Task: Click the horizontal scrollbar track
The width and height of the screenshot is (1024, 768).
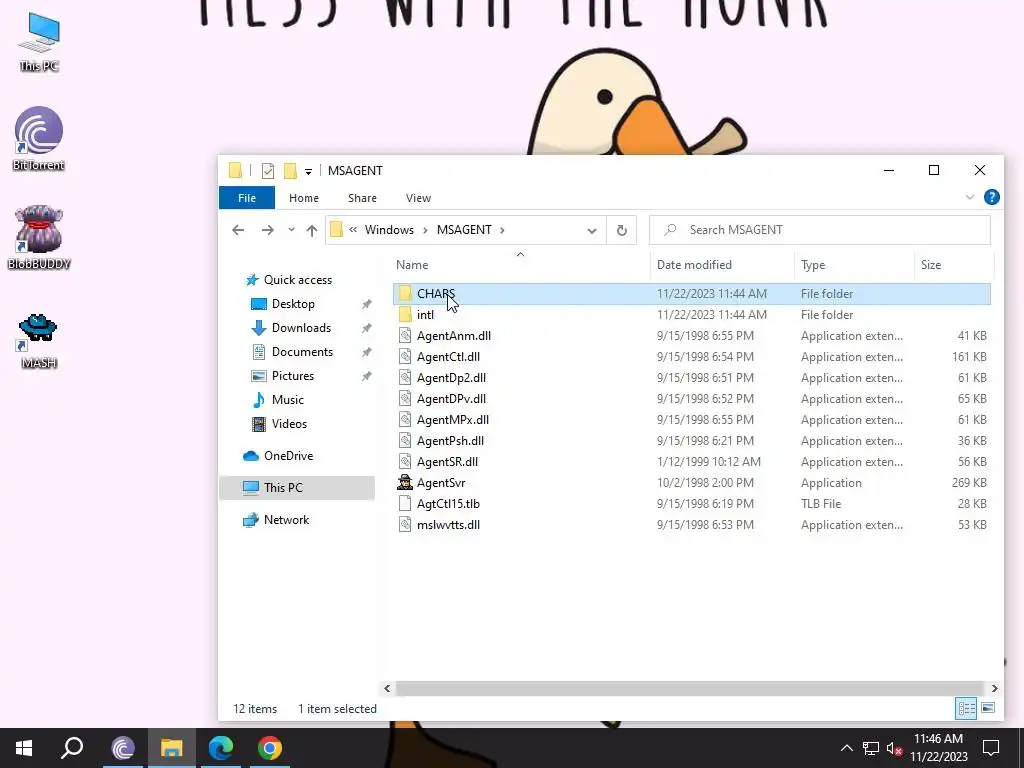Action: [x=689, y=688]
